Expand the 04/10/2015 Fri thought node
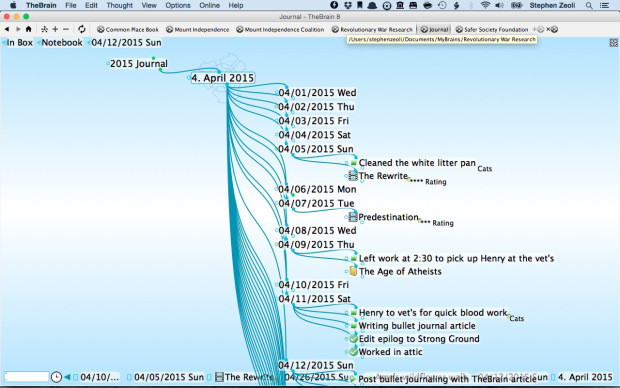Image resolution: width=620 pixels, height=388 pixels. pyautogui.click(x=314, y=284)
